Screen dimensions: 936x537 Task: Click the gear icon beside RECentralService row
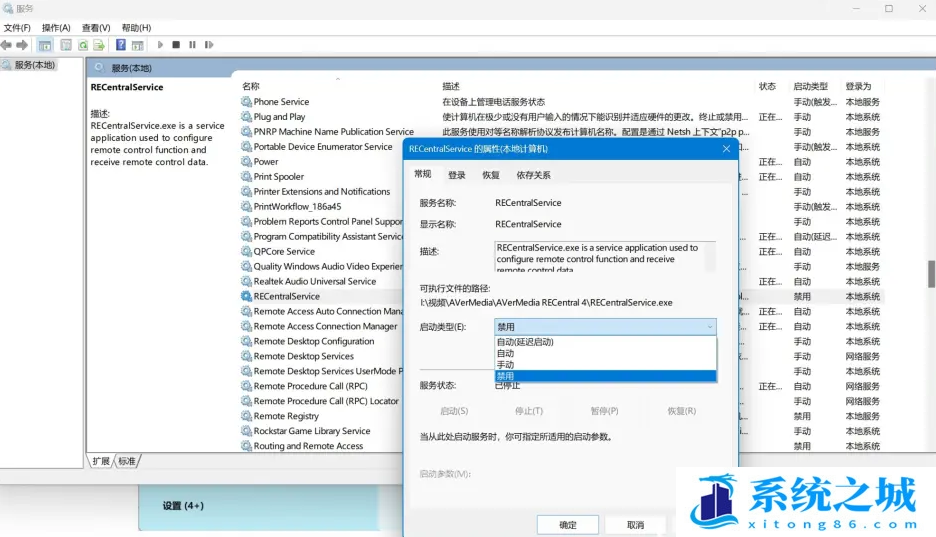pos(246,296)
